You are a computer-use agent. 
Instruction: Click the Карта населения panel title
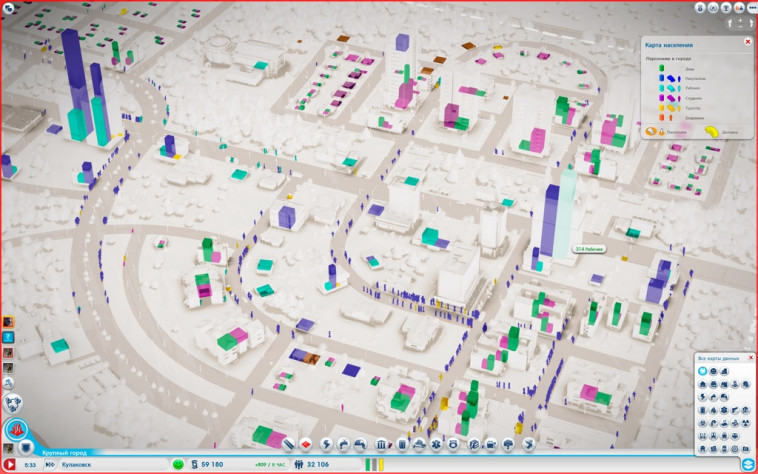coord(669,45)
